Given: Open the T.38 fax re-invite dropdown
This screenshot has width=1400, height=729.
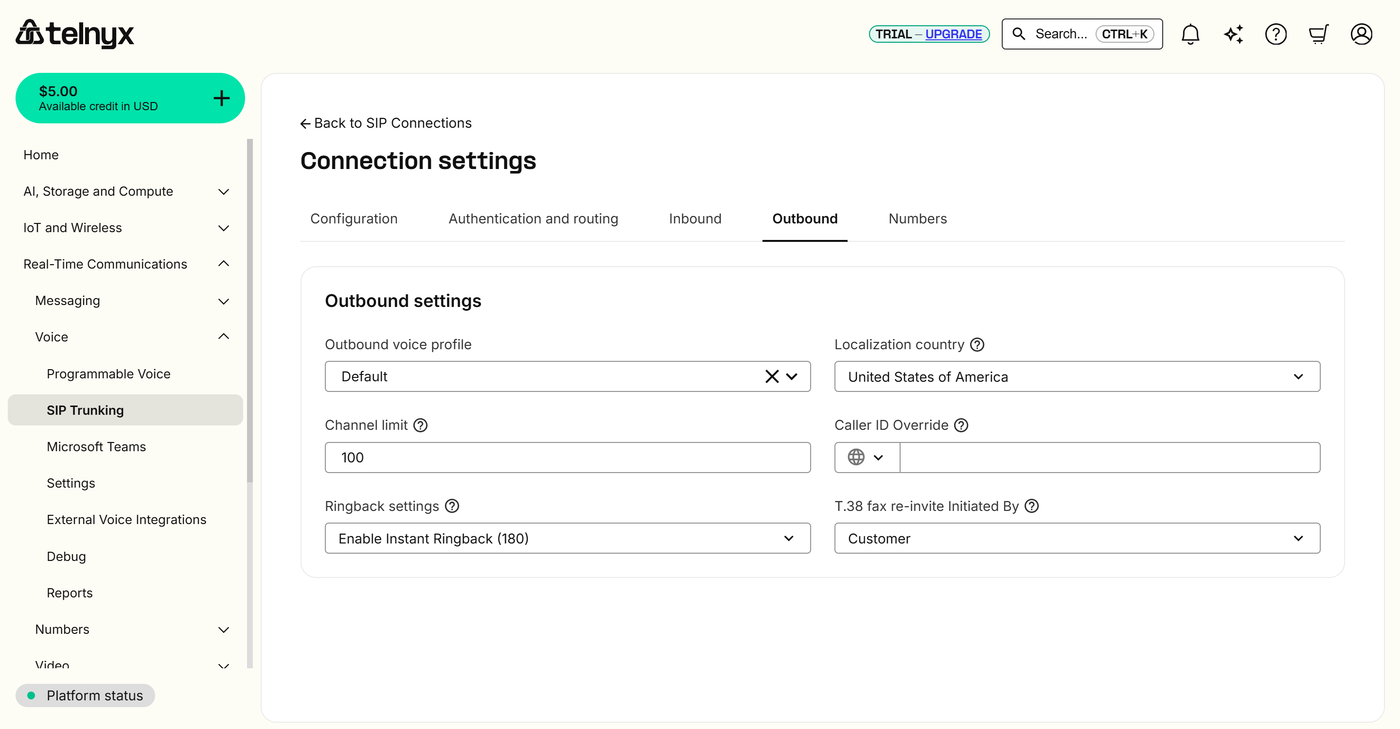Looking at the screenshot, I should (x=1077, y=539).
